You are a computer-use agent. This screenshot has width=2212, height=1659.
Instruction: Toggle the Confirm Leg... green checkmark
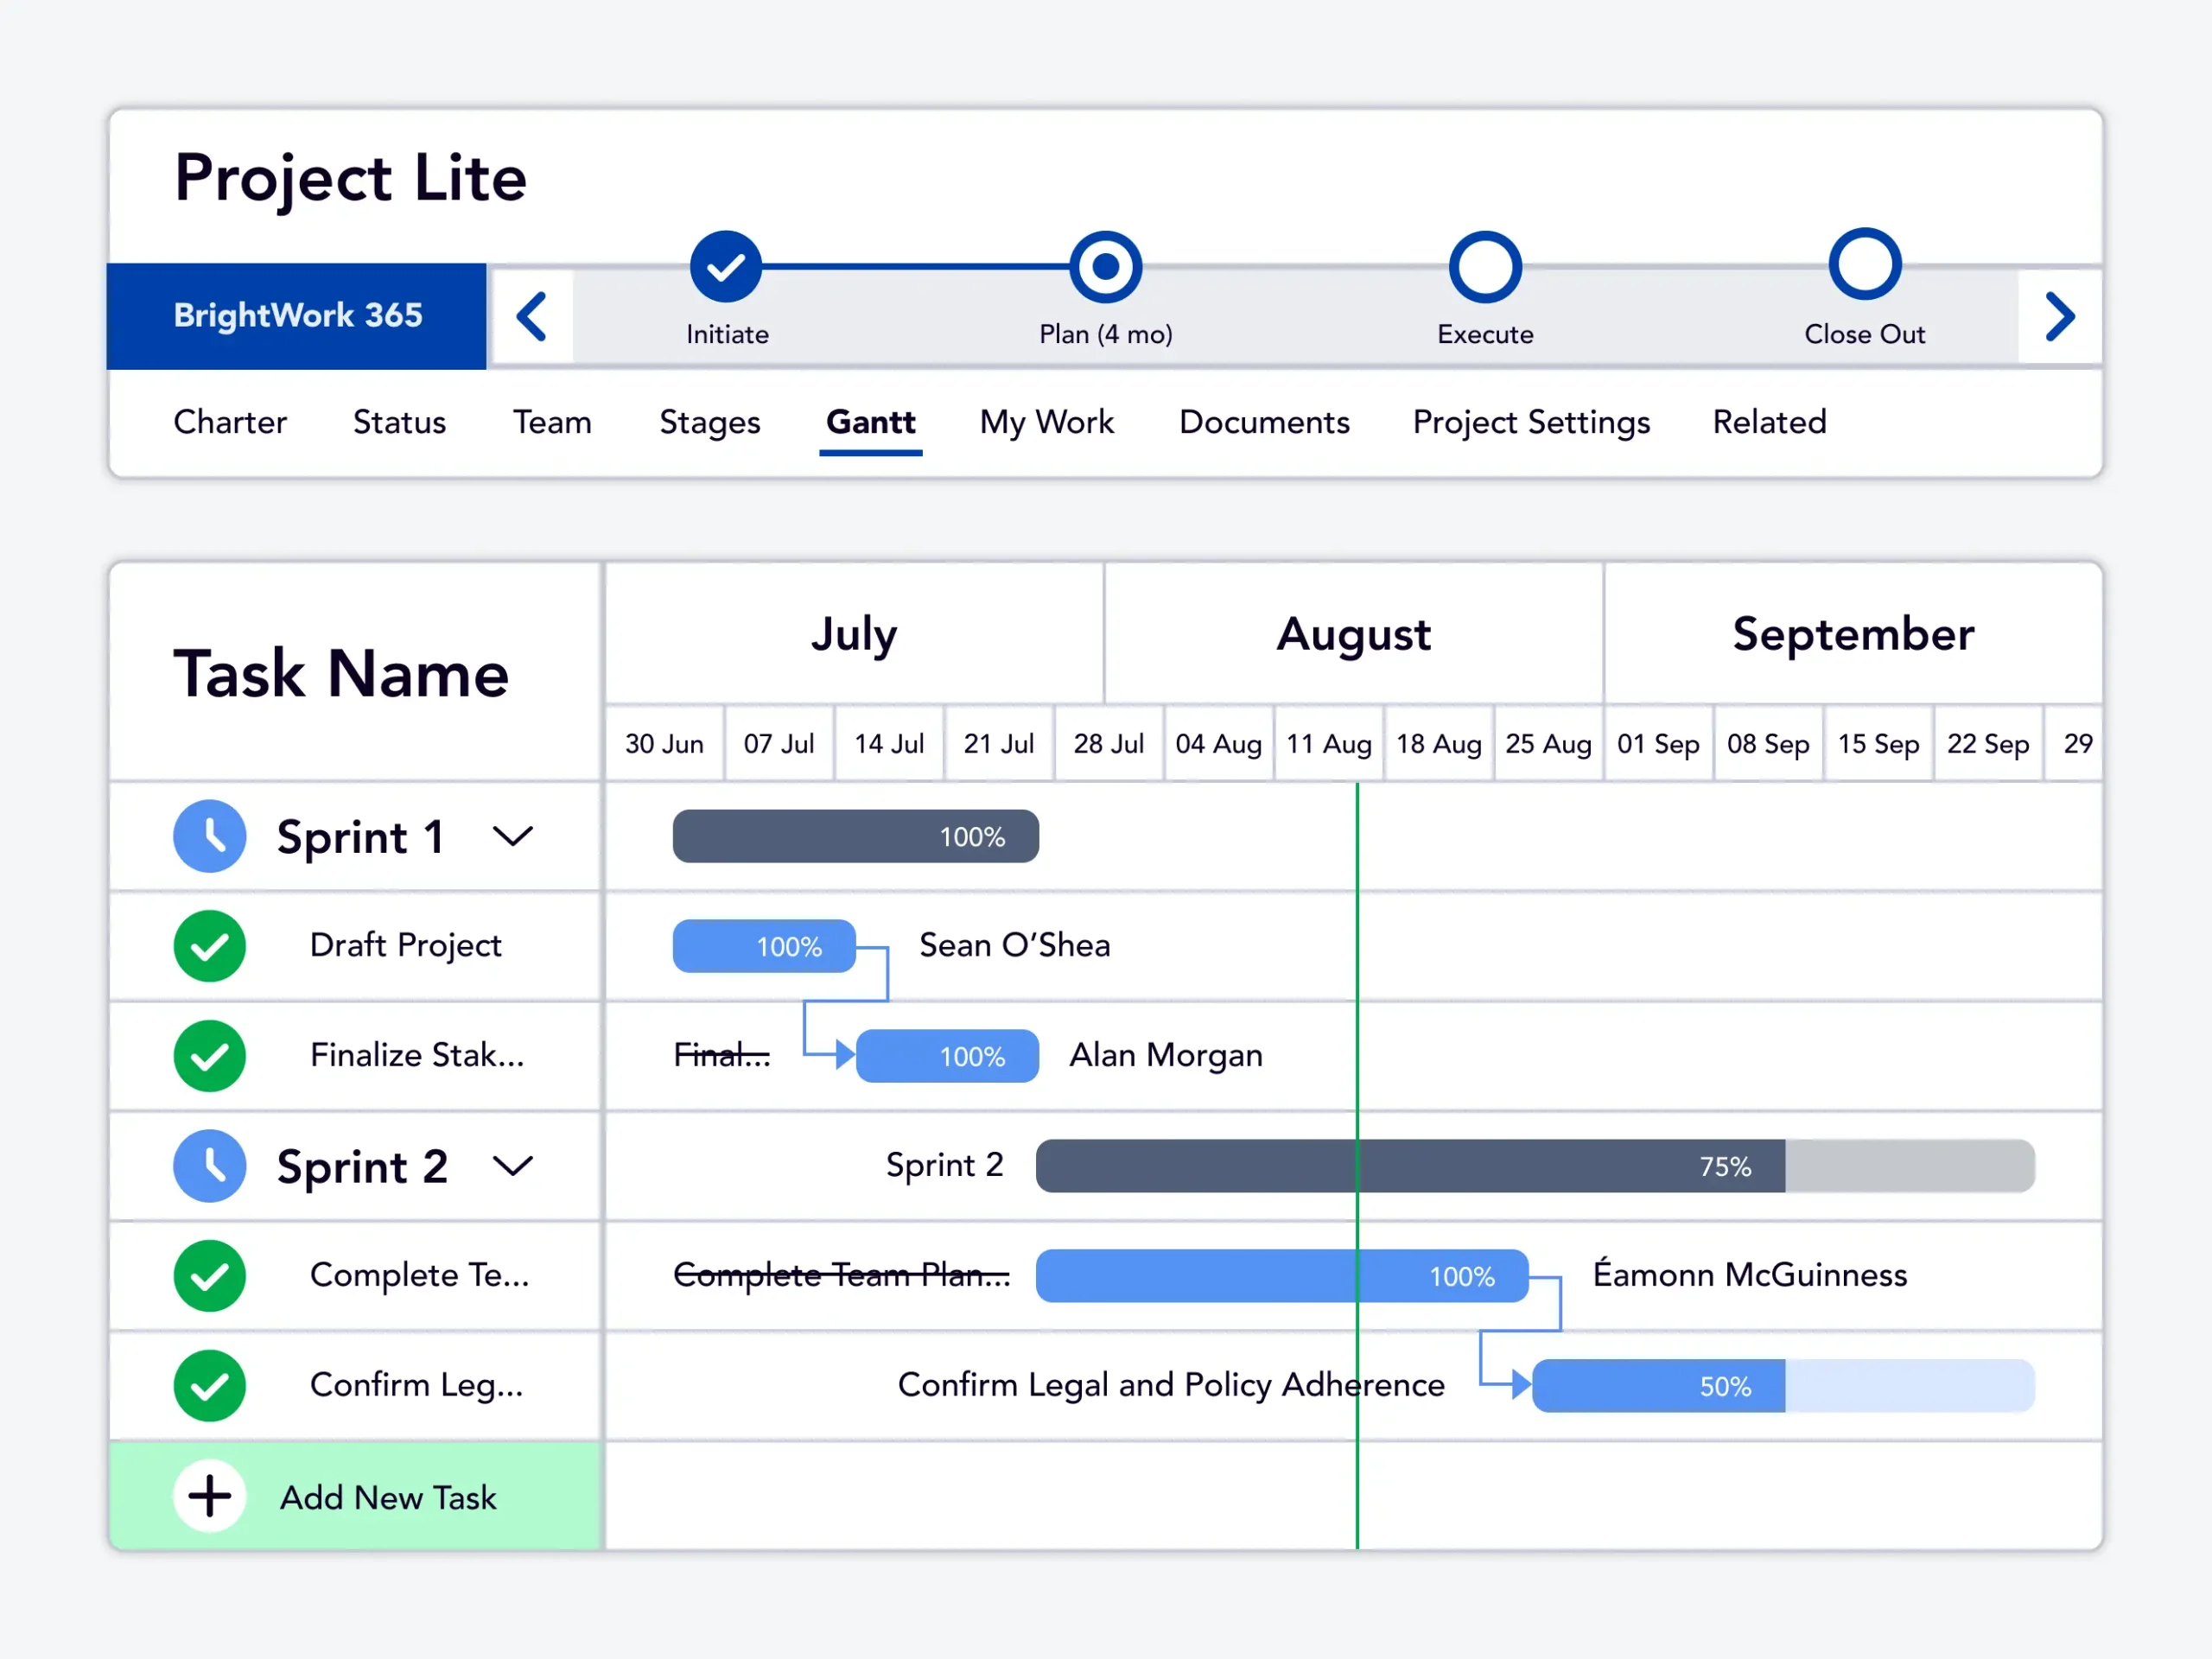(x=210, y=1386)
